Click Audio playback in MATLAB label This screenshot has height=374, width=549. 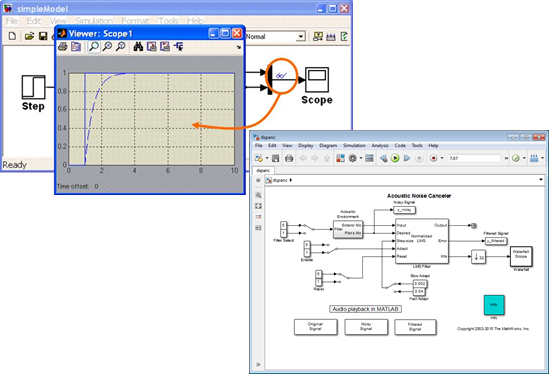[366, 309]
